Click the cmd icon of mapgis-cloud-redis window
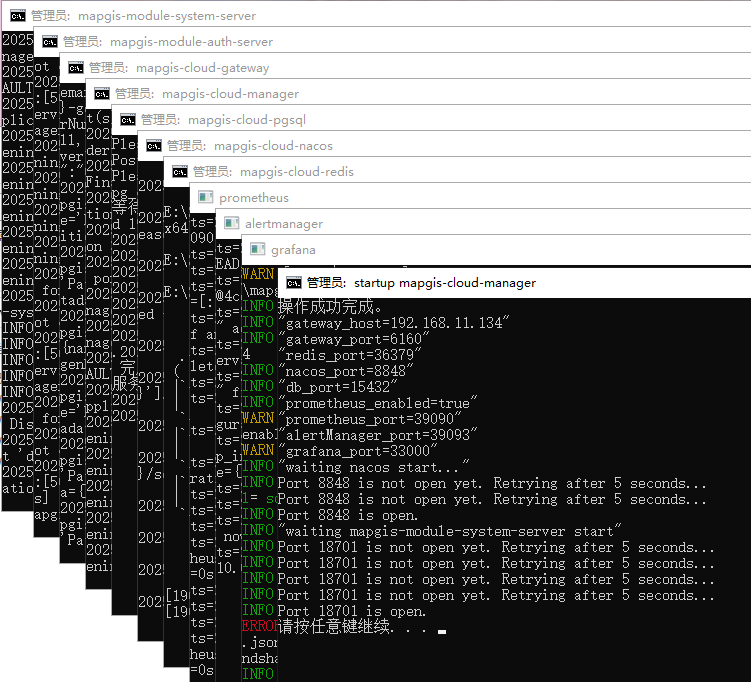This screenshot has height=682, width=751. tap(180, 172)
